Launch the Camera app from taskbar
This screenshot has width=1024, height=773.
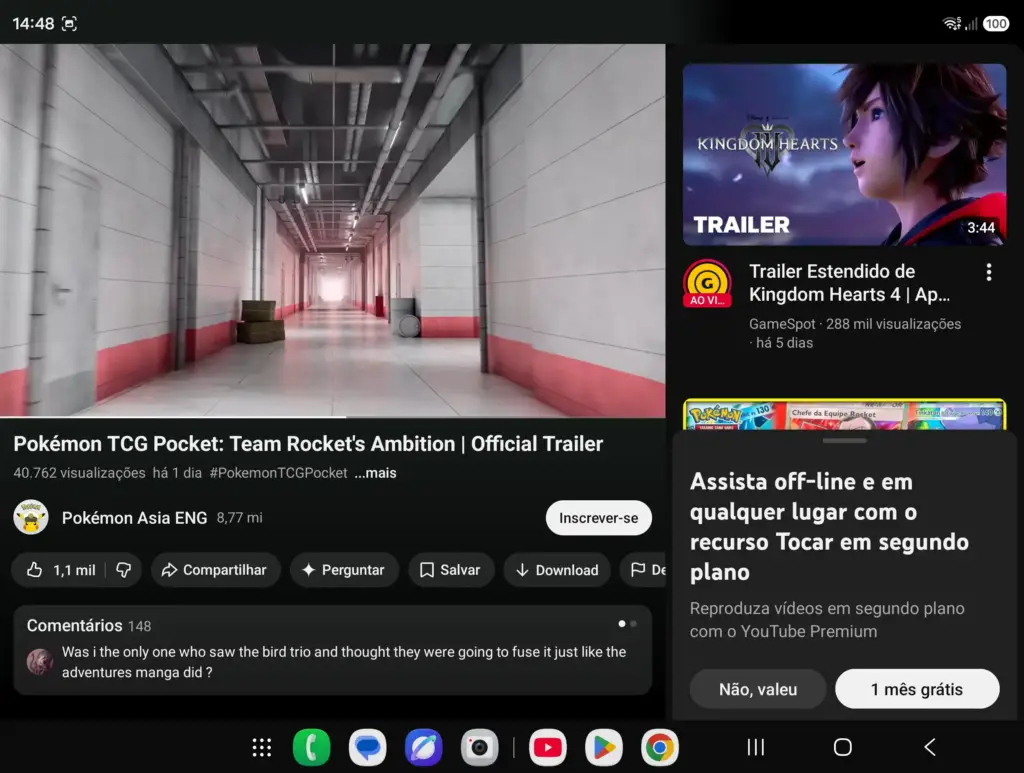coord(480,748)
